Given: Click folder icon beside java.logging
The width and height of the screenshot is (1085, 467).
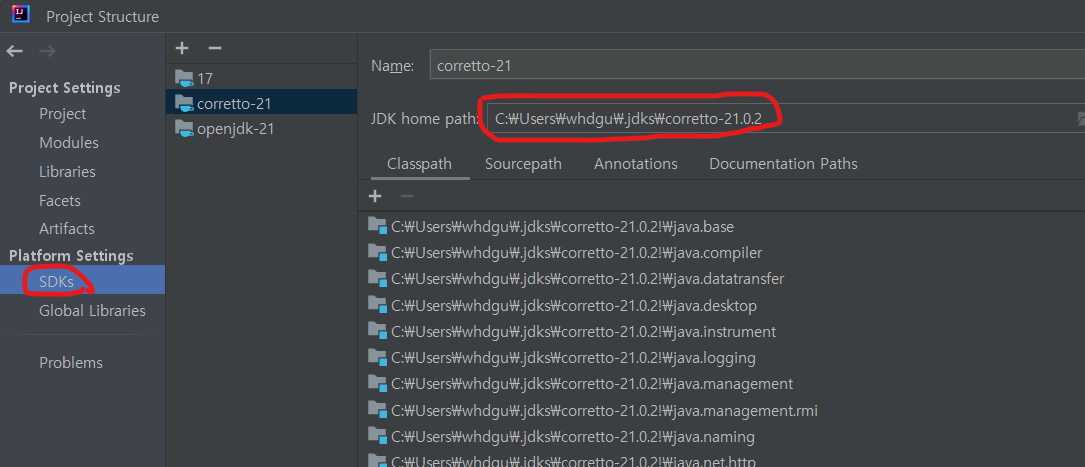Looking at the screenshot, I should tap(377, 356).
